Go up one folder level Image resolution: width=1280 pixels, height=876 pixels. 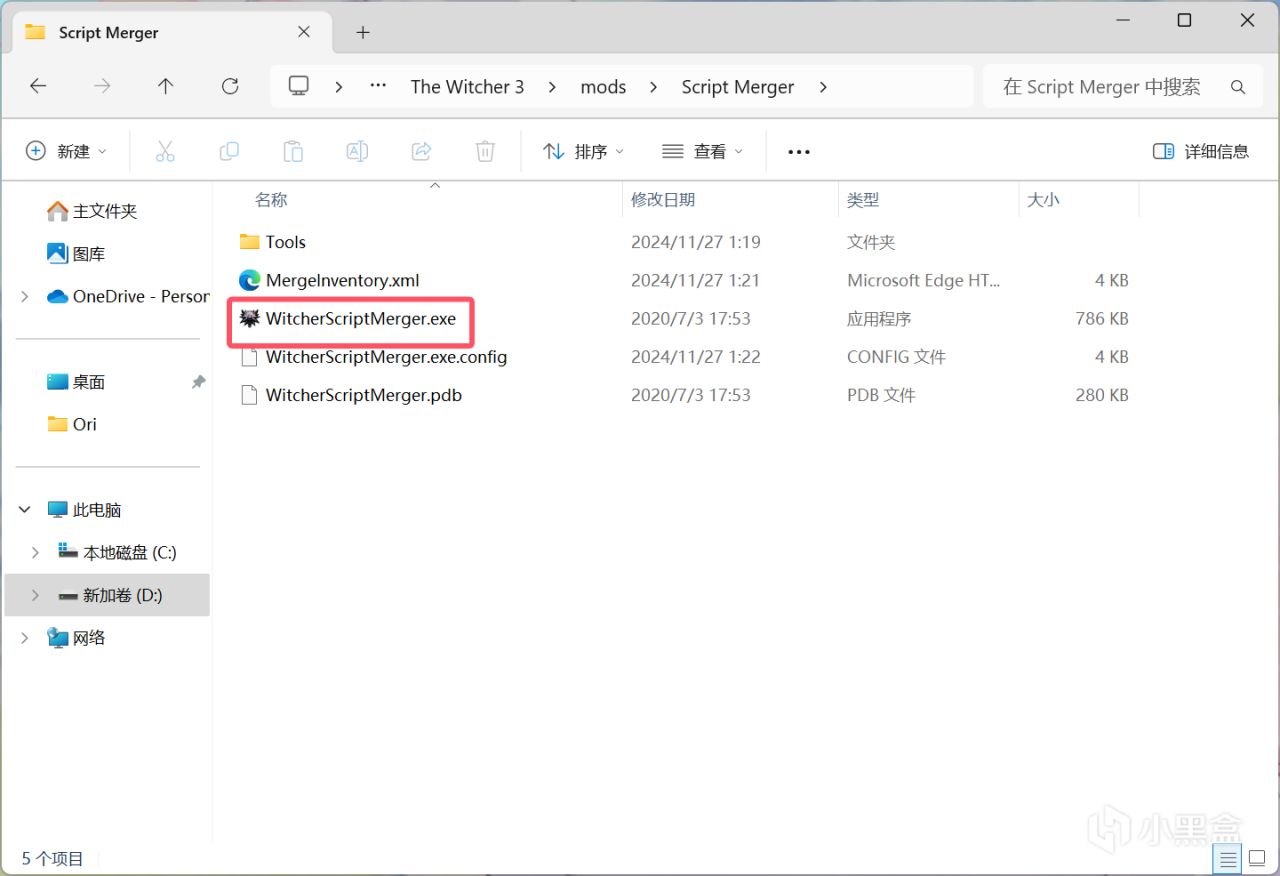[166, 87]
